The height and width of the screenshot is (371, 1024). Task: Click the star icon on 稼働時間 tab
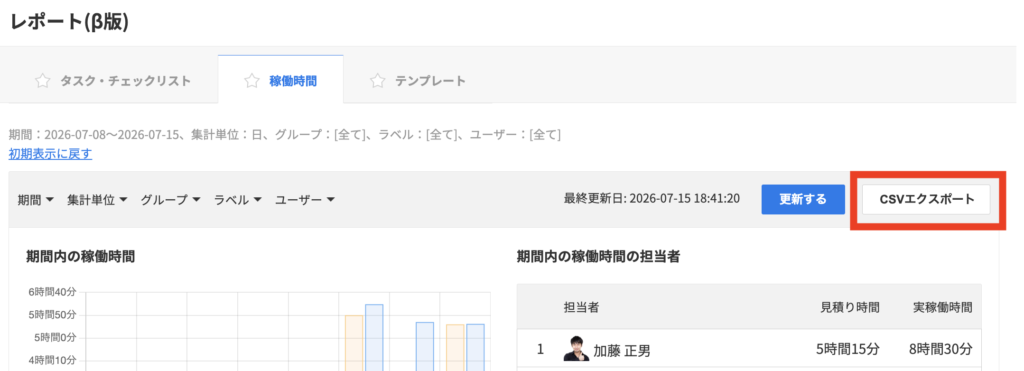click(x=251, y=81)
